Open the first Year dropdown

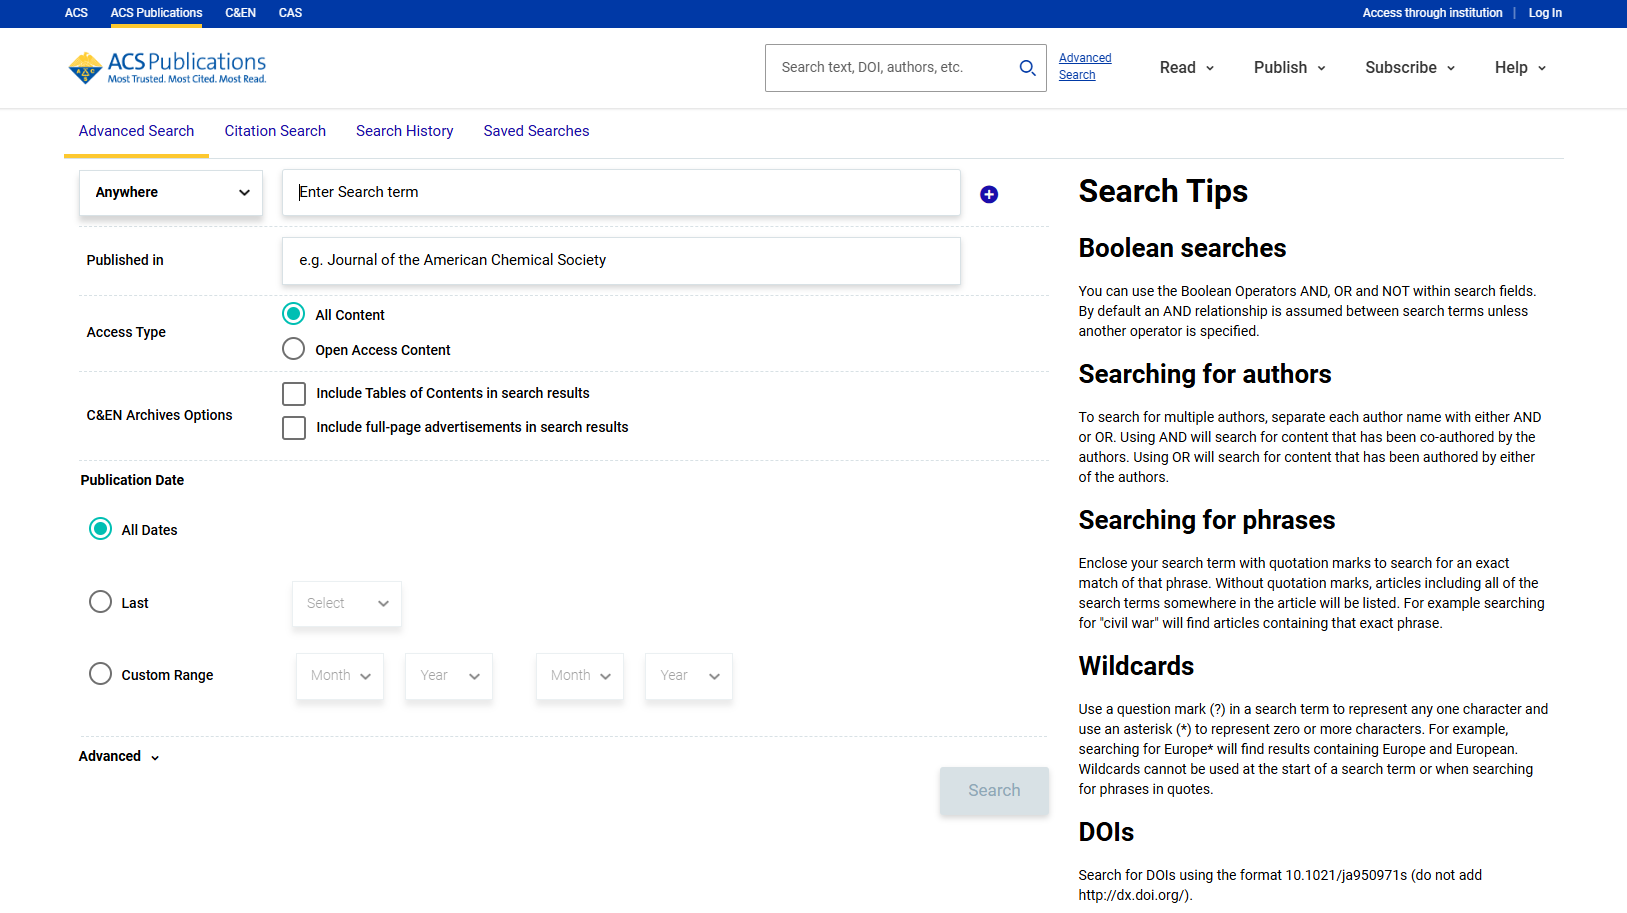(449, 676)
